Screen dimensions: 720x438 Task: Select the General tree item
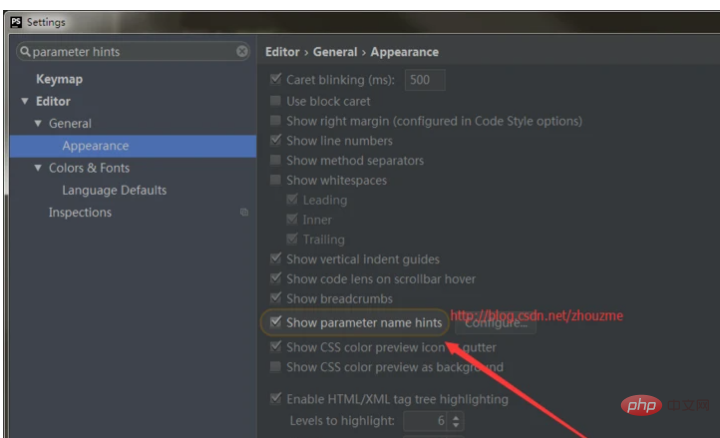[x=70, y=124]
